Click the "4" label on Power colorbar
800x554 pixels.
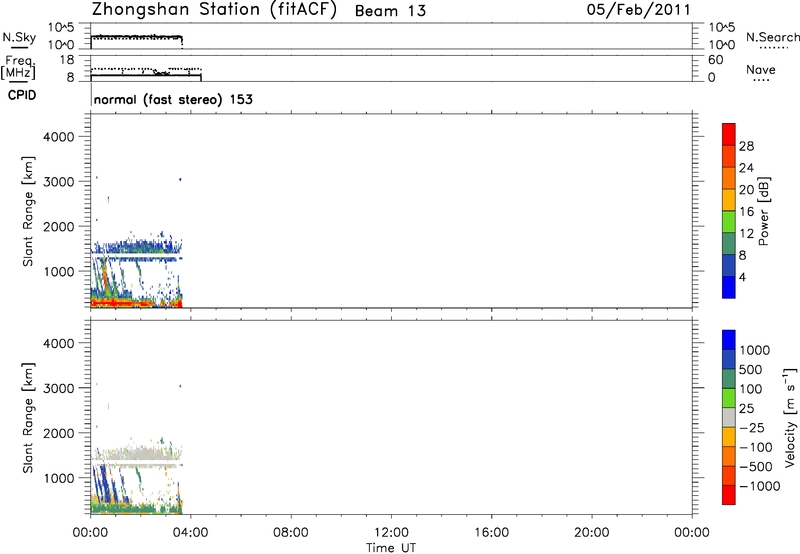[x=742, y=277]
